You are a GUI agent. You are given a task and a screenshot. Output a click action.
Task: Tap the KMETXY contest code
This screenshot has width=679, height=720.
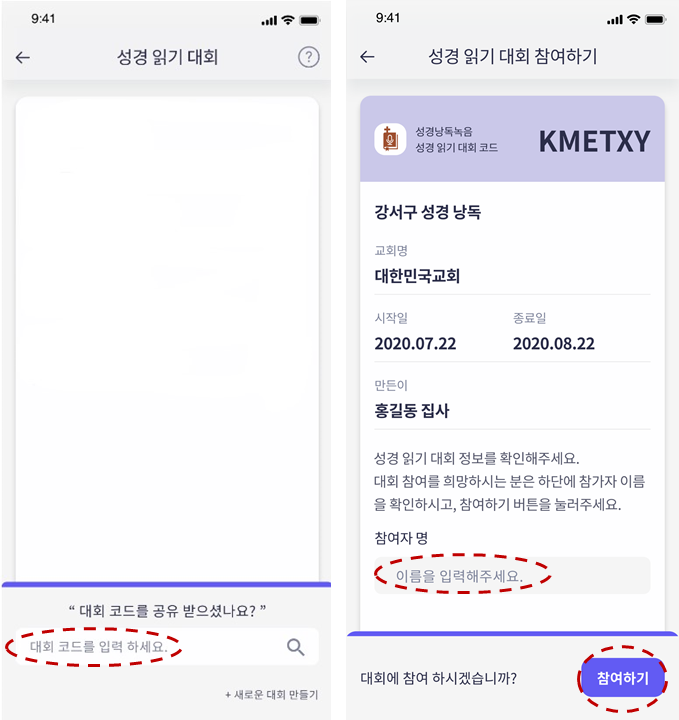pyautogui.click(x=594, y=141)
